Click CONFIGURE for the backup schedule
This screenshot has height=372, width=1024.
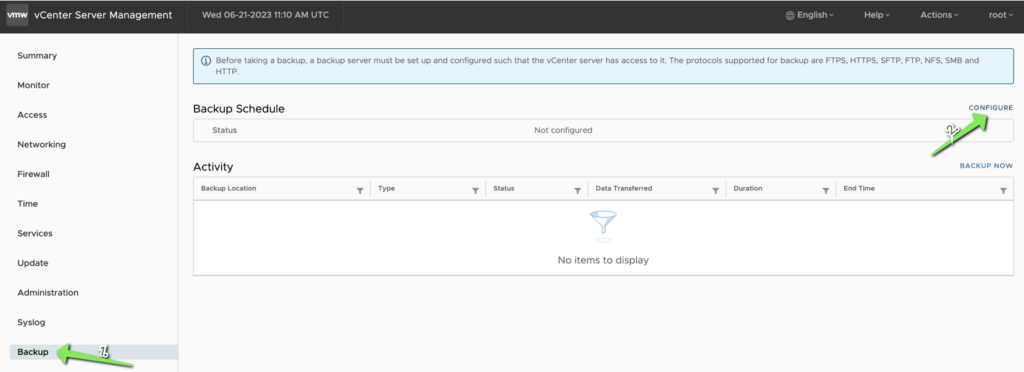point(991,108)
